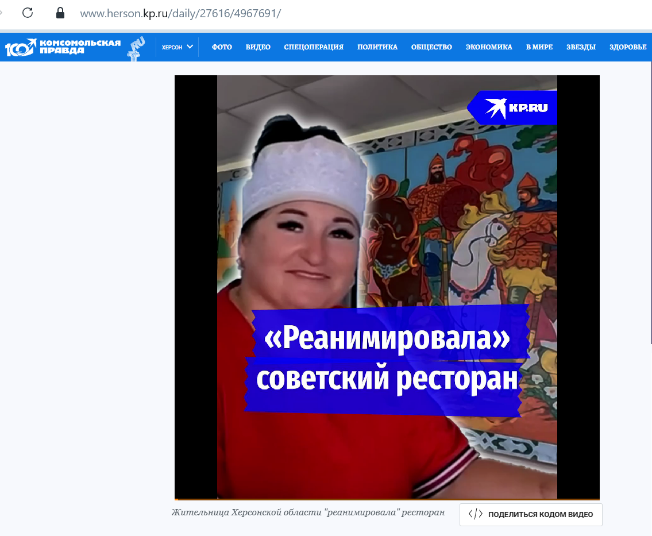Open the ВИДЕО menu section

(x=258, y=47)
